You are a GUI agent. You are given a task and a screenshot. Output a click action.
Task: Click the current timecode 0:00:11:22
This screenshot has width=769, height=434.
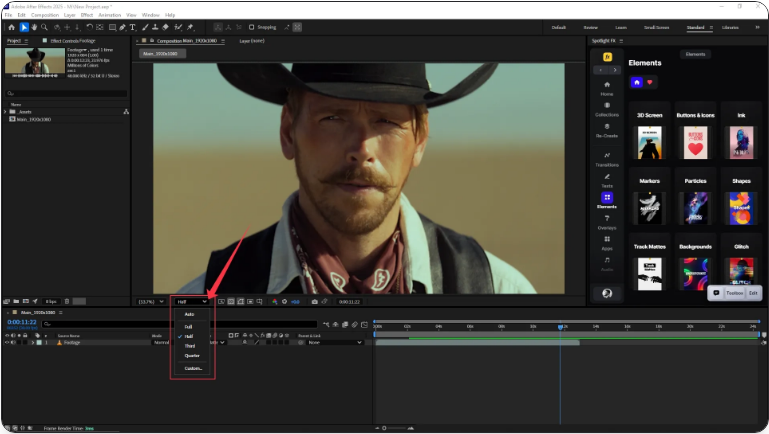pyautogui.click(x=22, y=322)
